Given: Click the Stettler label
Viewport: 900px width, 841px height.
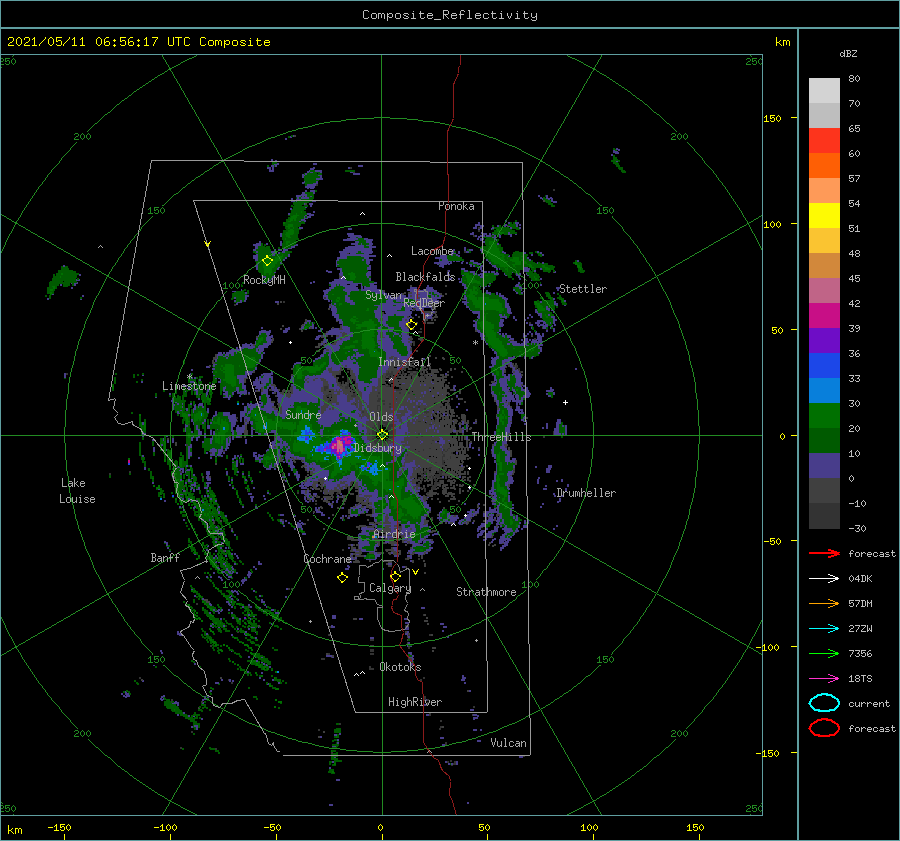Looking at the screenshot, I should [x=583, y=289].
